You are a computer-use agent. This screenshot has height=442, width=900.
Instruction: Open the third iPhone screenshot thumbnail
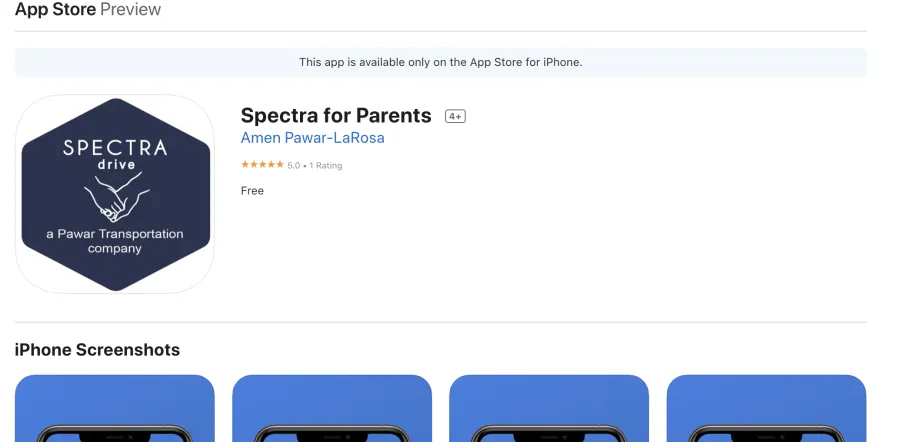tap(549, 408)
